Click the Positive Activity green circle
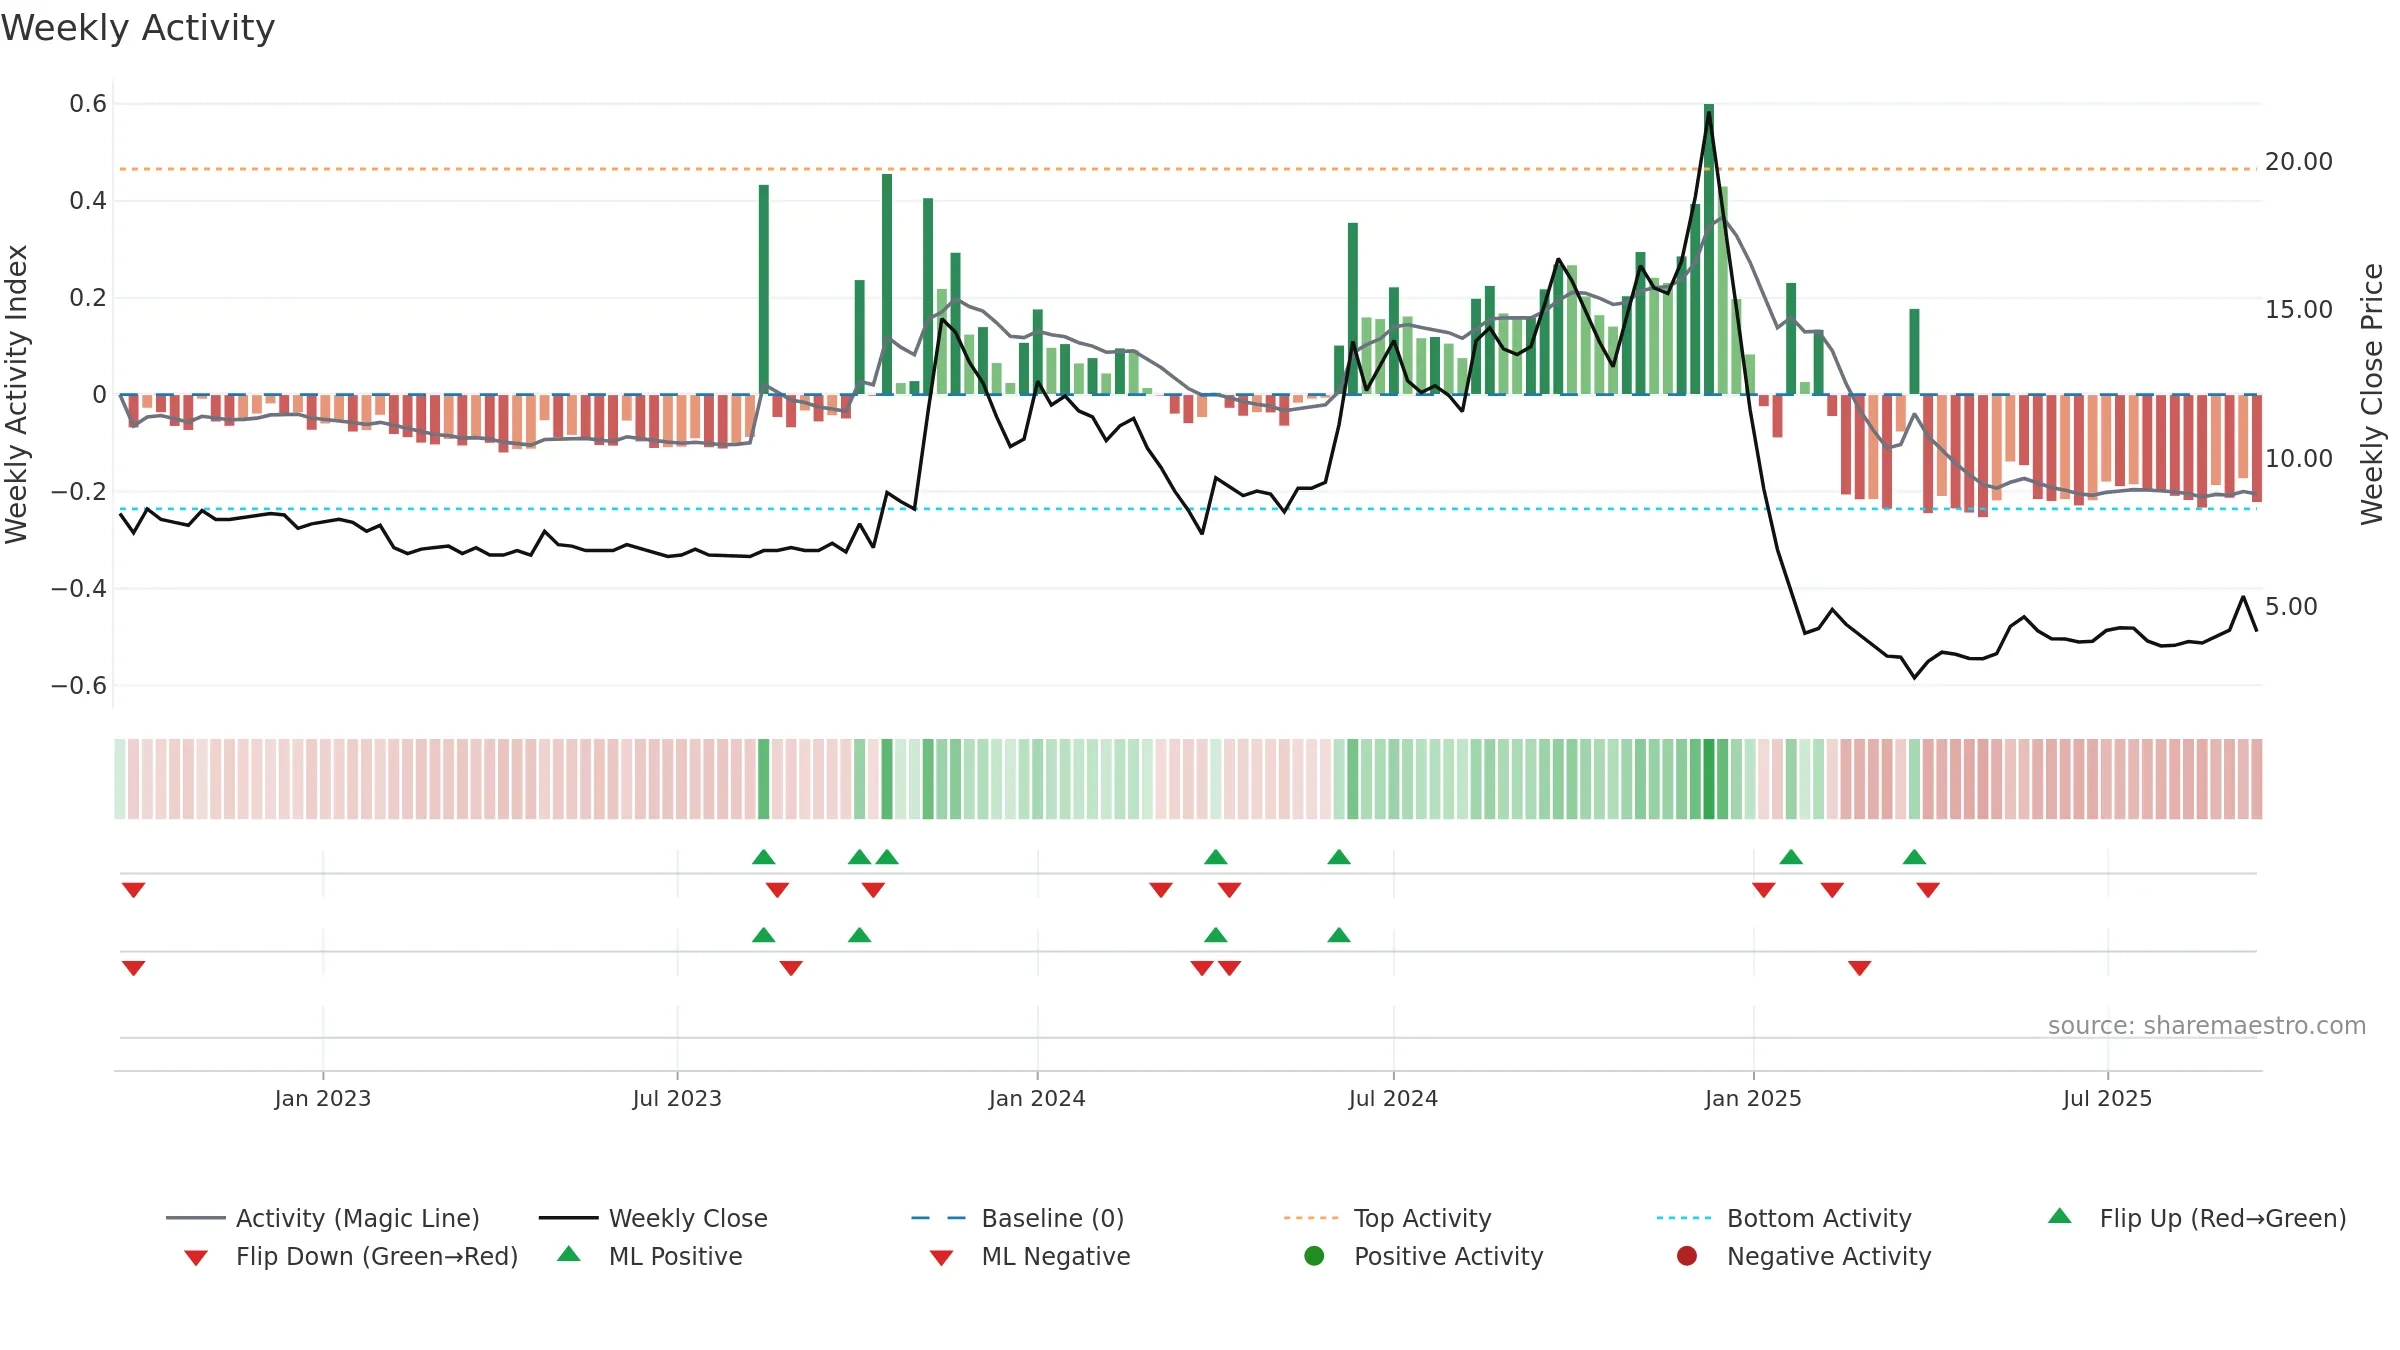The image size is (2400, 1350). [x=1314, y=1256]
